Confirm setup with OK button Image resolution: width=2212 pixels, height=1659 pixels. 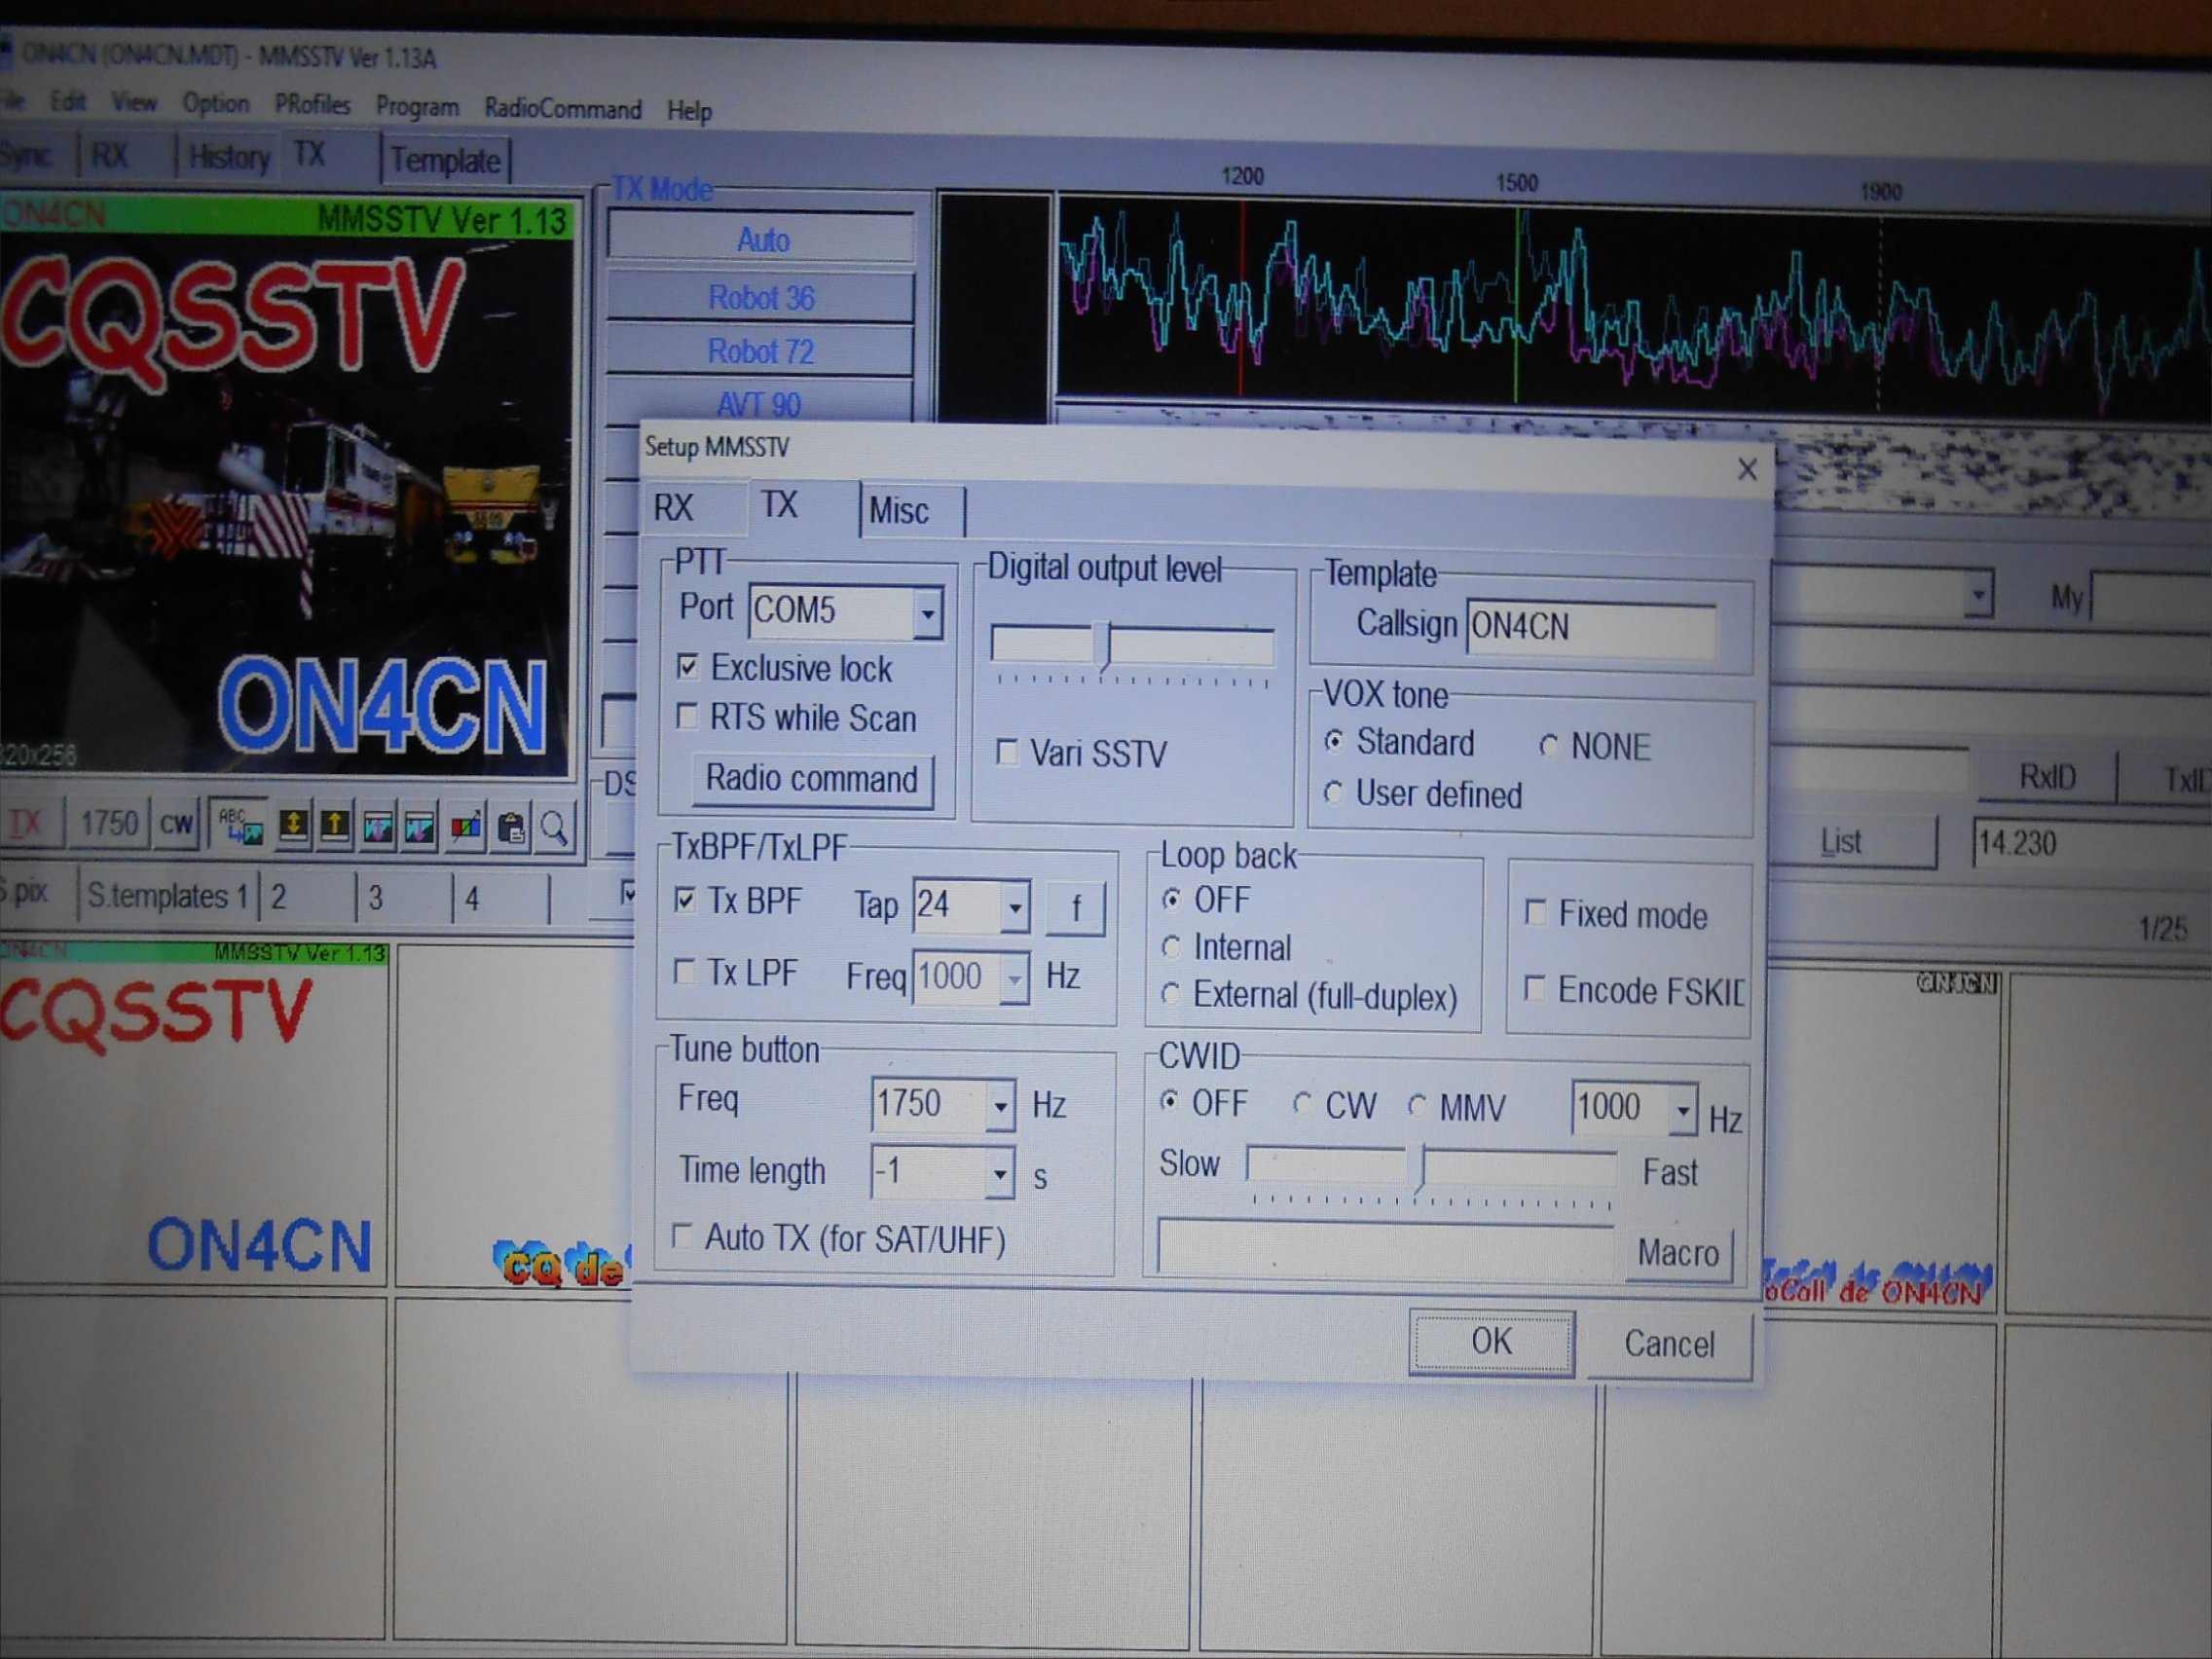click(x=1491, y=1342)
